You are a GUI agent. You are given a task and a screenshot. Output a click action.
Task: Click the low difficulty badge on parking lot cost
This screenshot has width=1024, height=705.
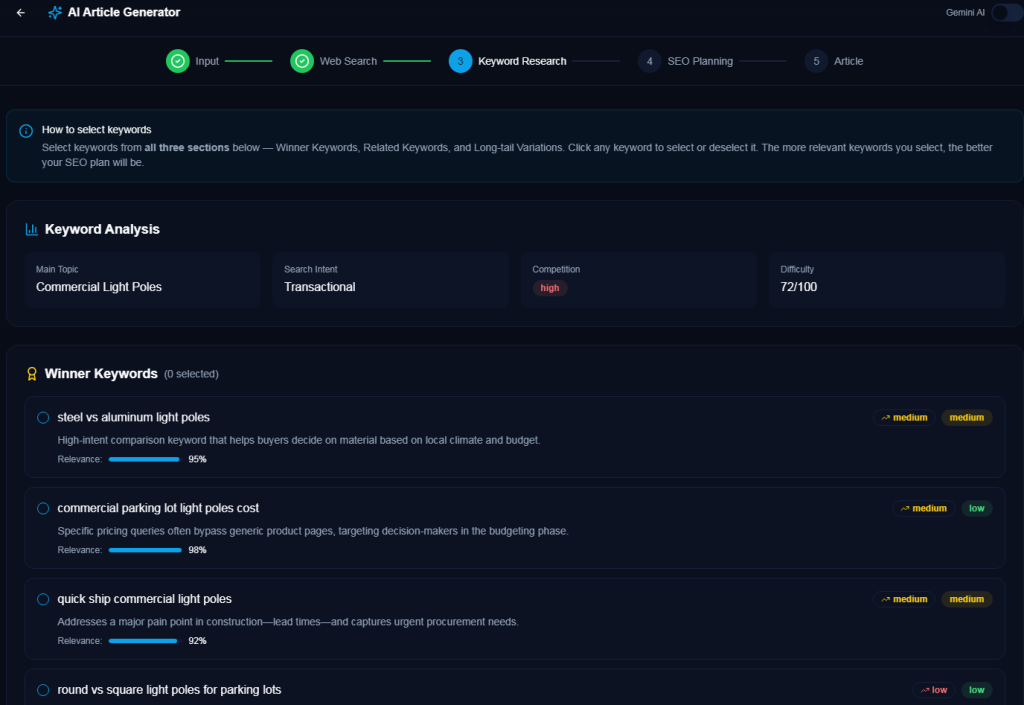tap(976, 509)
